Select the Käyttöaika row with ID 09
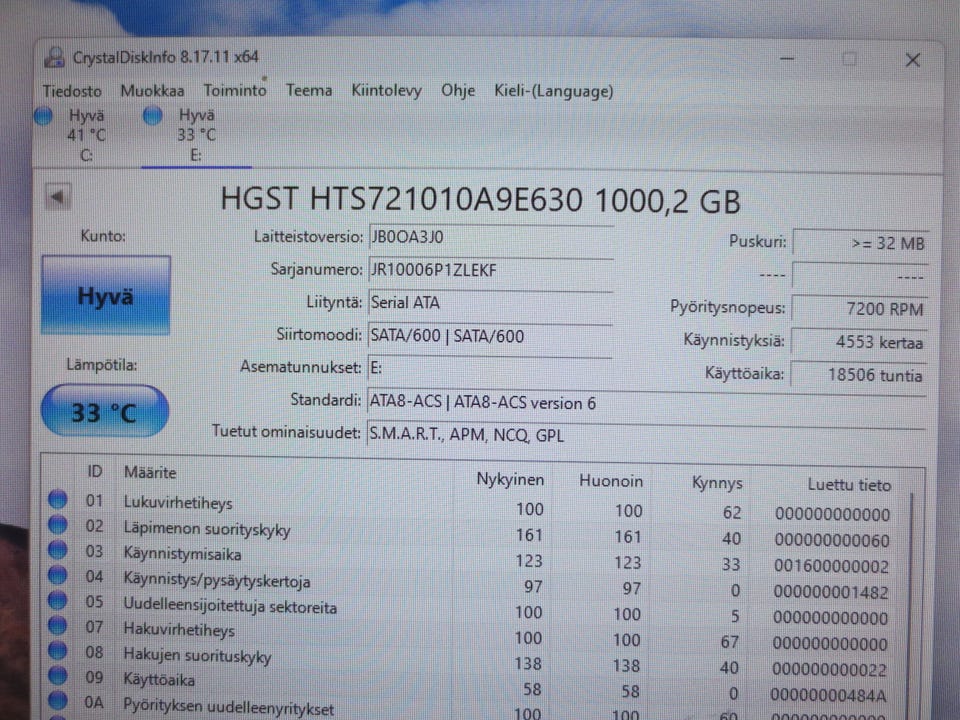This screenshot has height=720, width=960. pyautogui.click(x=471, y=685)
